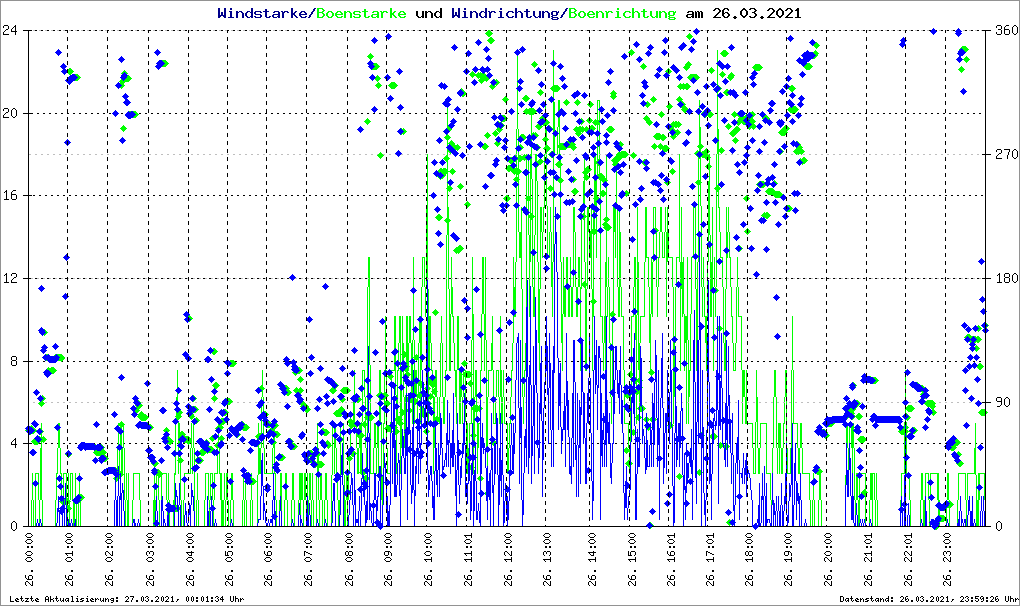This screenshot has height=606, width=1020.
Task: Click the '26. 15:00' time label
Action: point(631,560)
